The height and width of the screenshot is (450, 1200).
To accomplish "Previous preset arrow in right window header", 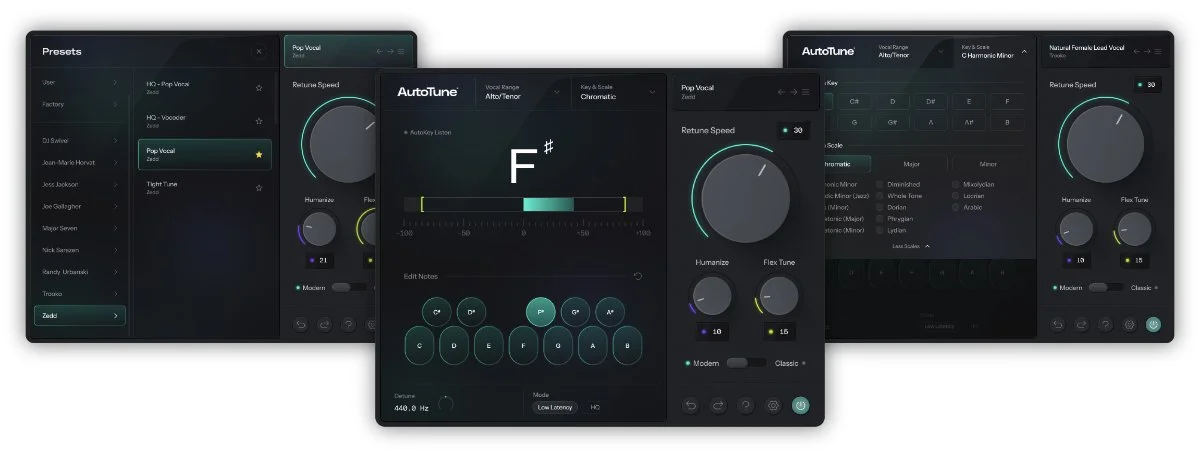I will pyautogui.click(x=1137, y=51).
